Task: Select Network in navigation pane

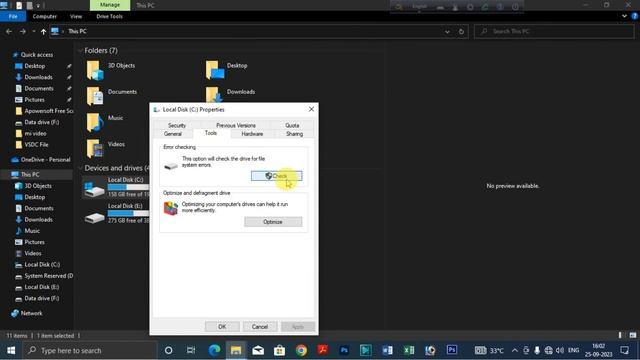Action: pyautogui.click(x=31, y=313)
